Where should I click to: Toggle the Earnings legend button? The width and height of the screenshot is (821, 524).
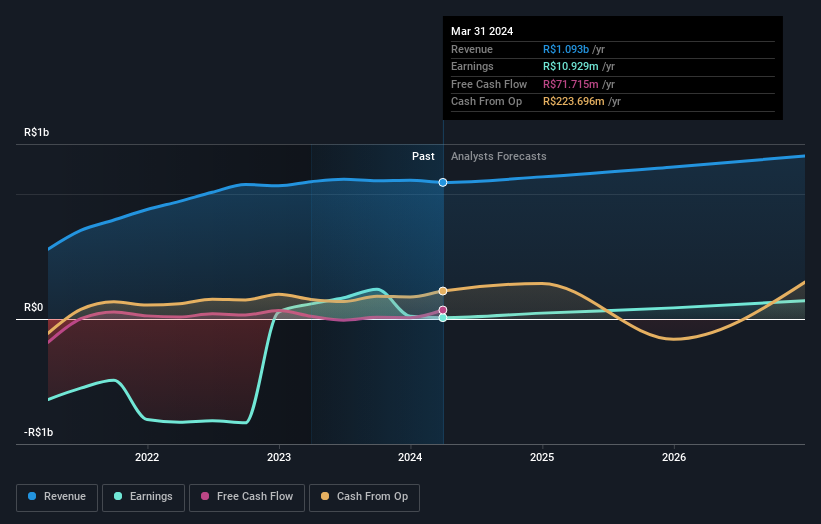tap(143, 497)
